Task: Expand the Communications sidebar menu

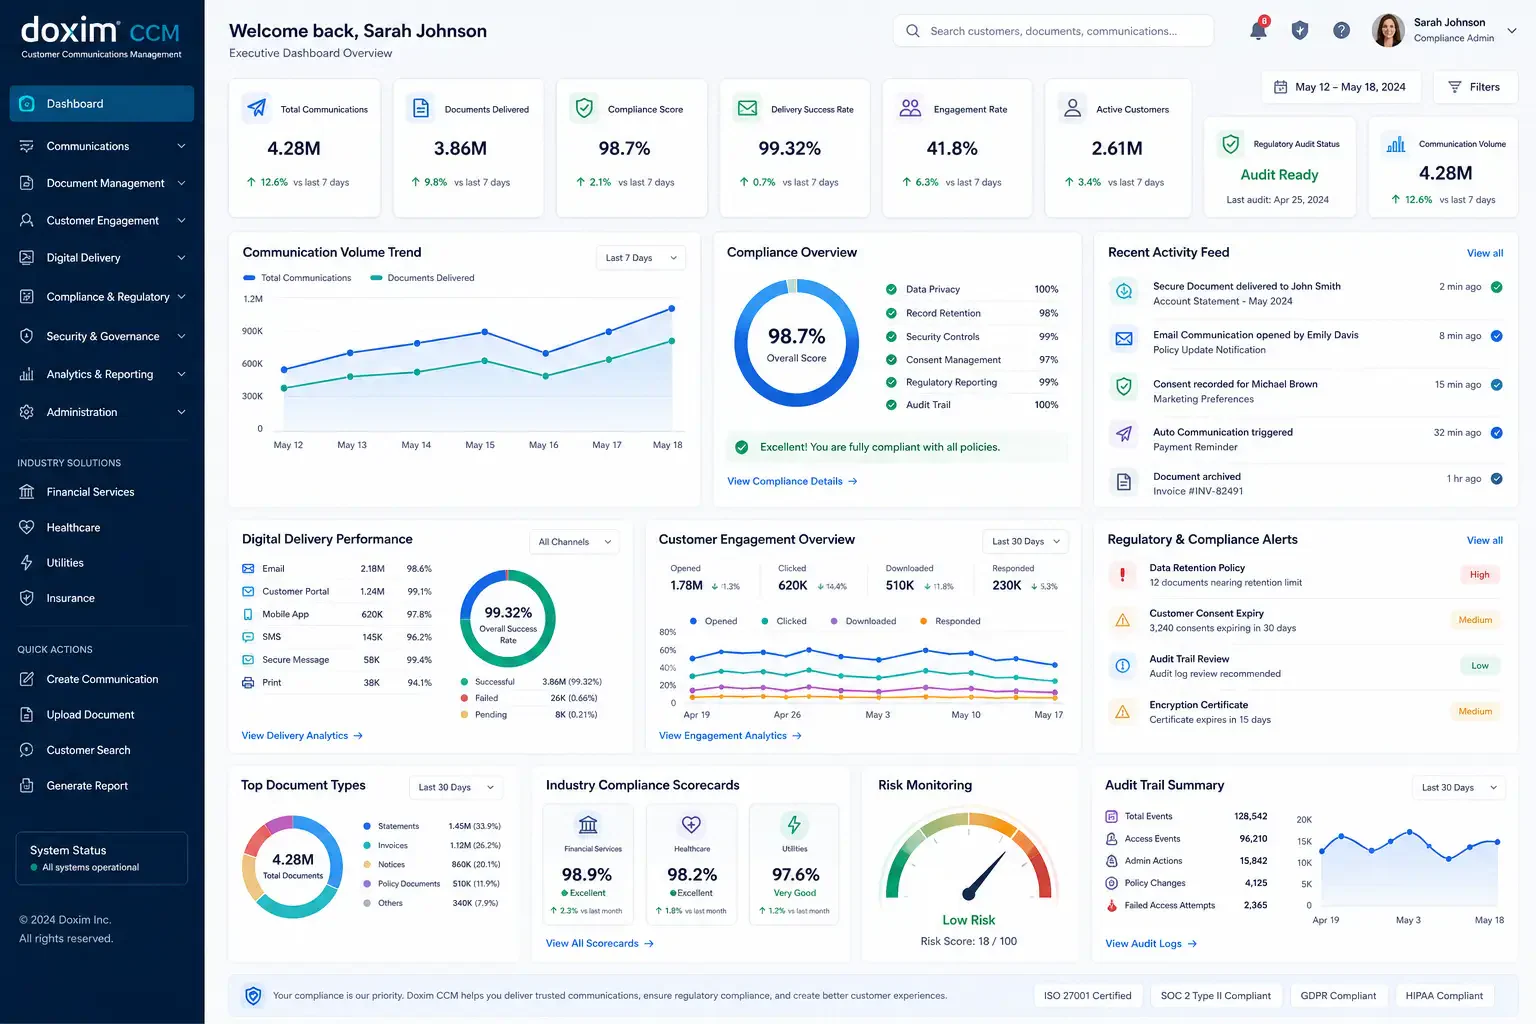Action: click(102, 146)
